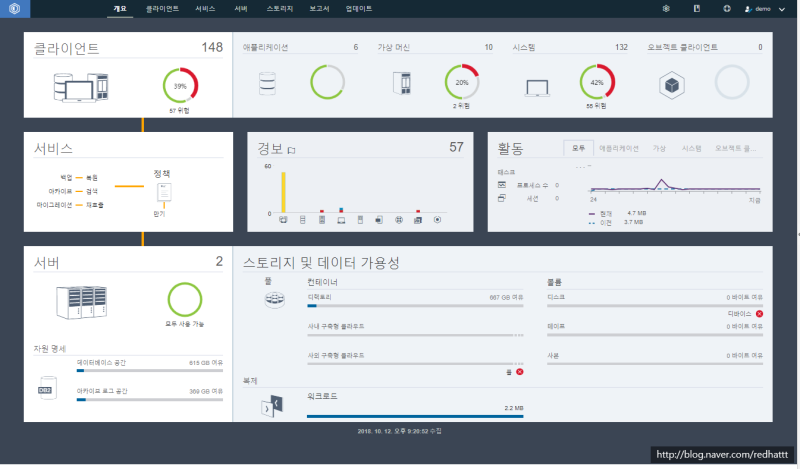
Task: Click the 오브젝트 클라이언트 cube icon
Action: 671,85
